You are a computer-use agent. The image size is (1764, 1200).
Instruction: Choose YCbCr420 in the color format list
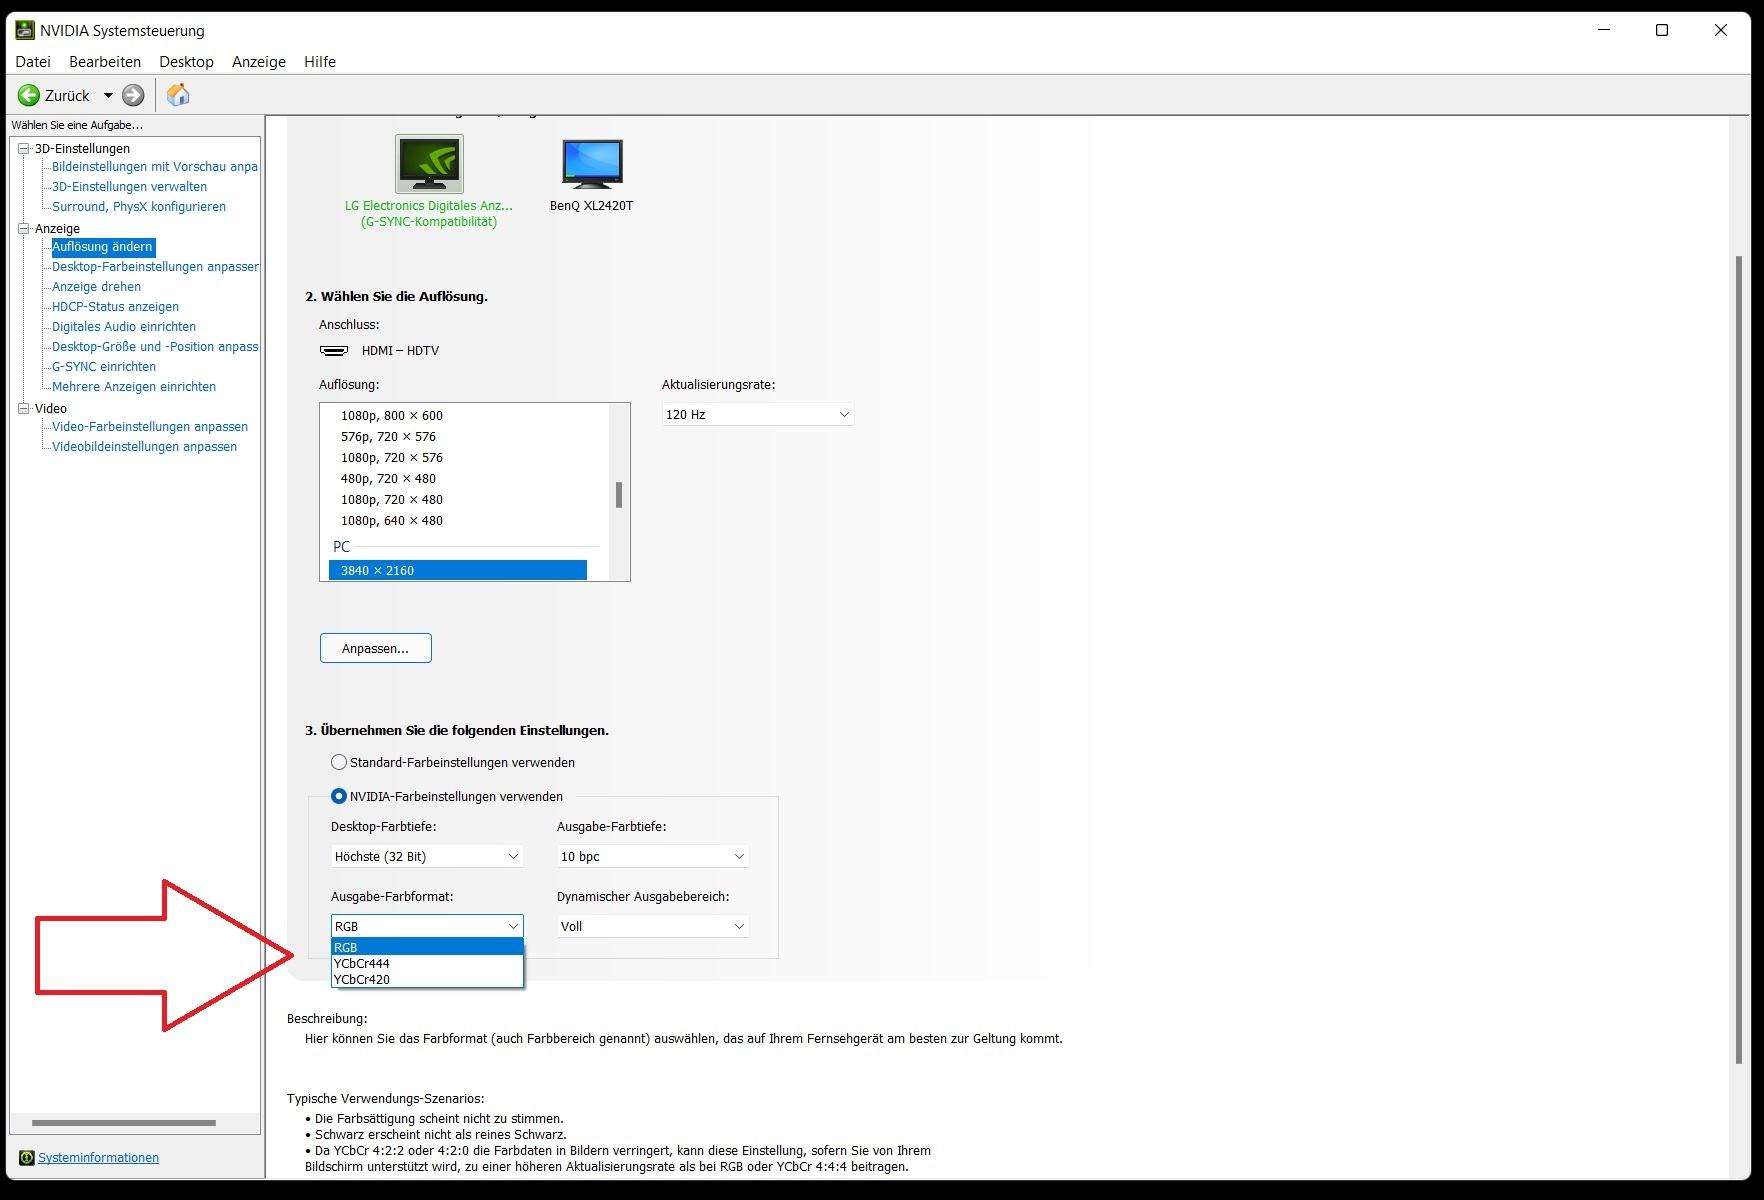(427, 979)
